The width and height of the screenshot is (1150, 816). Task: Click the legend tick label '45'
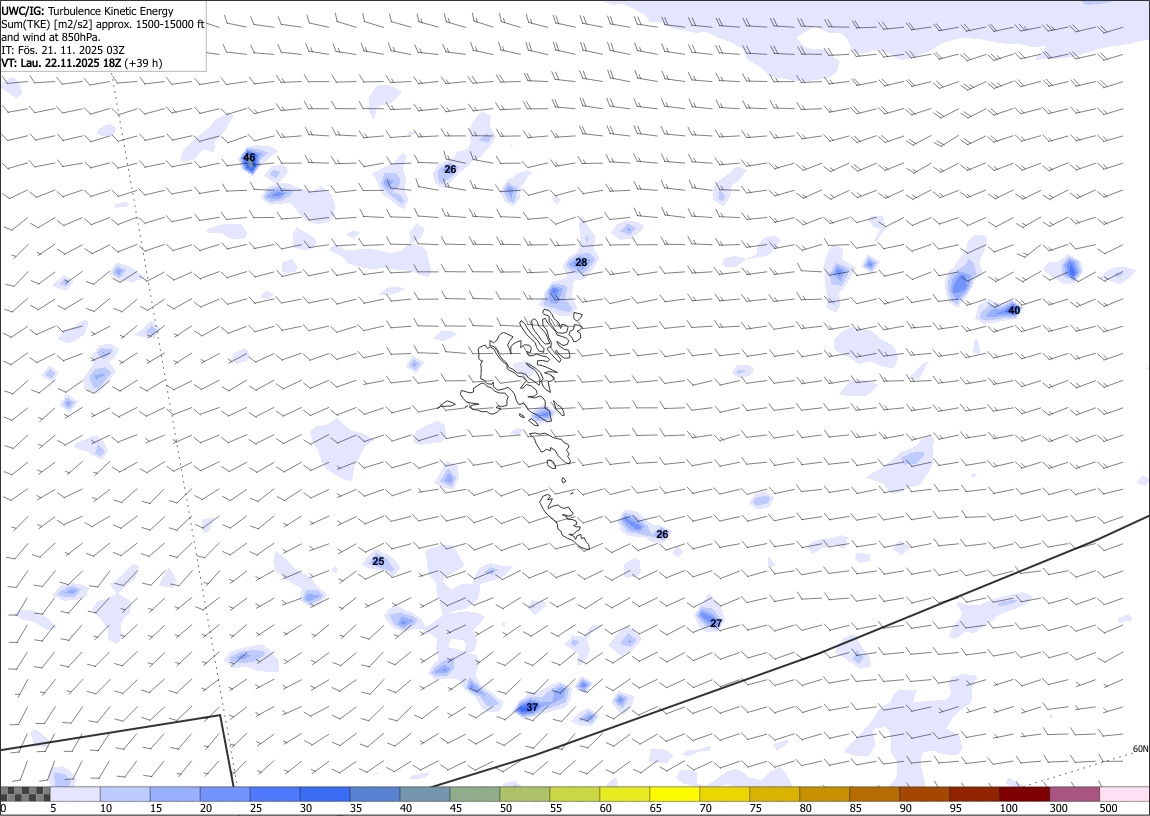click(x=455, y=808)
